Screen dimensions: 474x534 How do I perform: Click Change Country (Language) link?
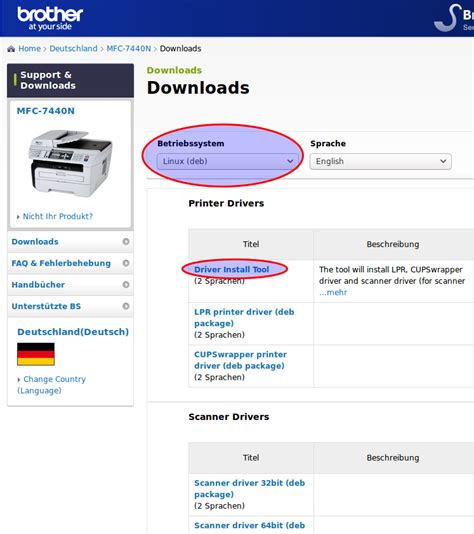coord(51,385)
